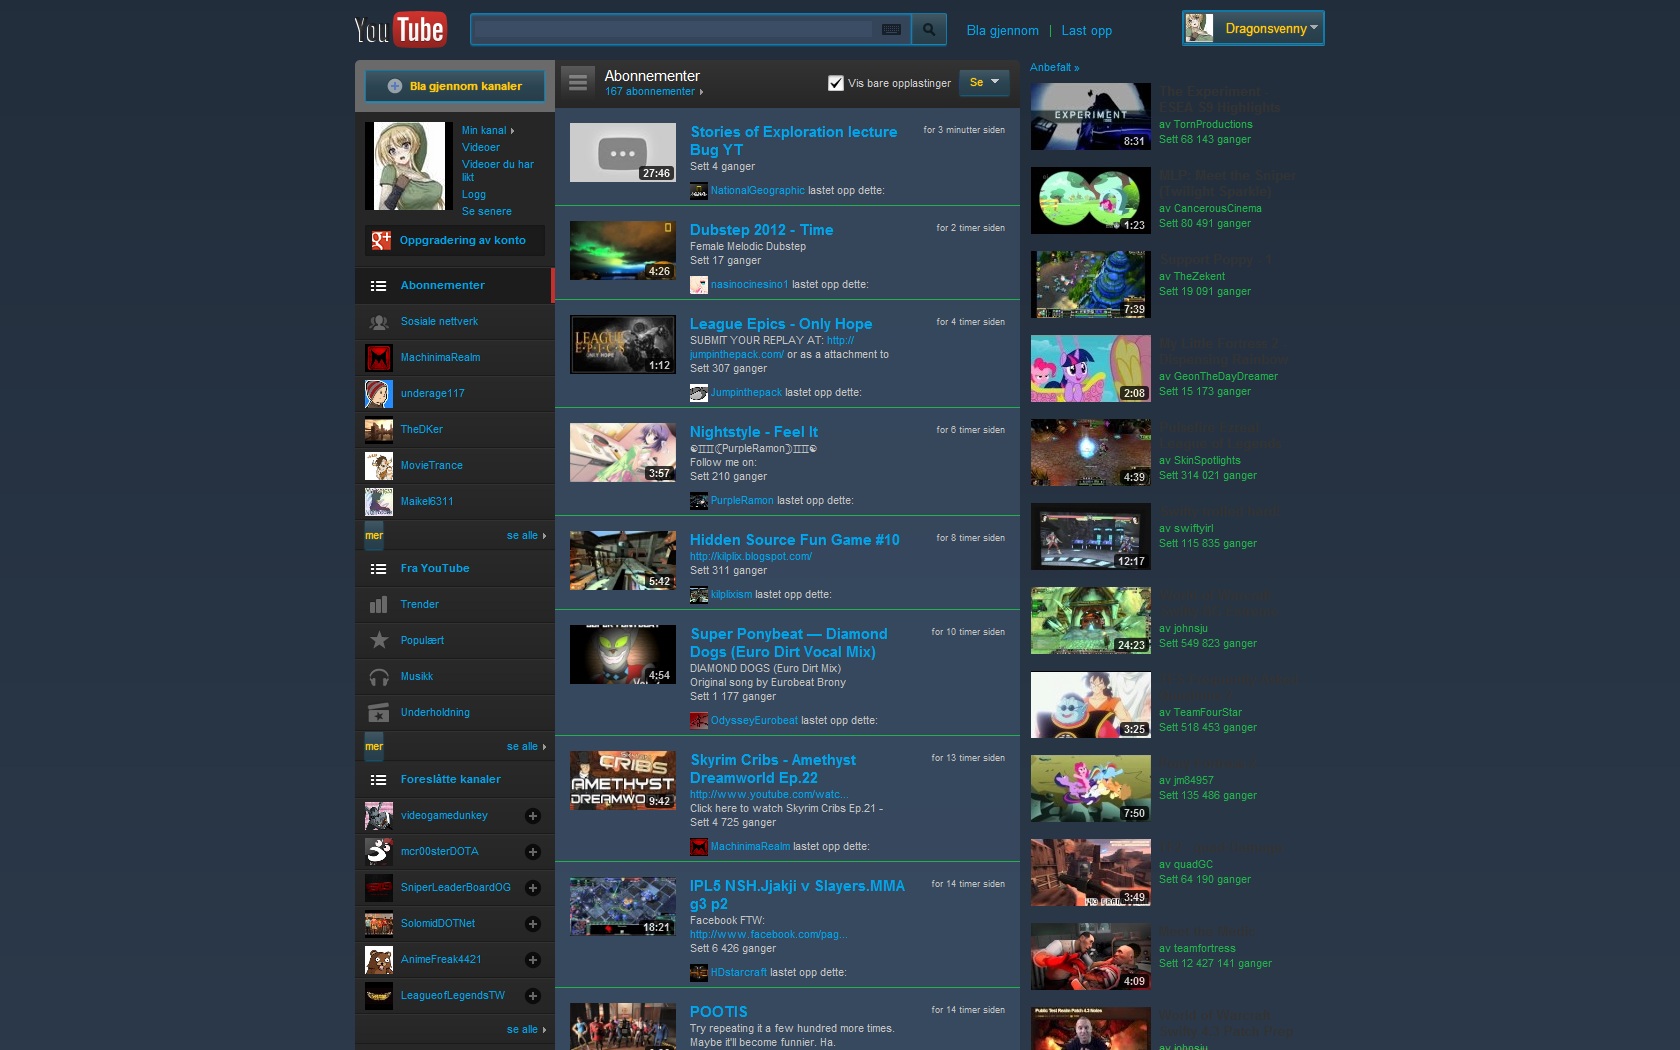This screenshot has height=1050, width=1680.
Task: Open the League Epics video thumbnail
Action: point(623,345)
